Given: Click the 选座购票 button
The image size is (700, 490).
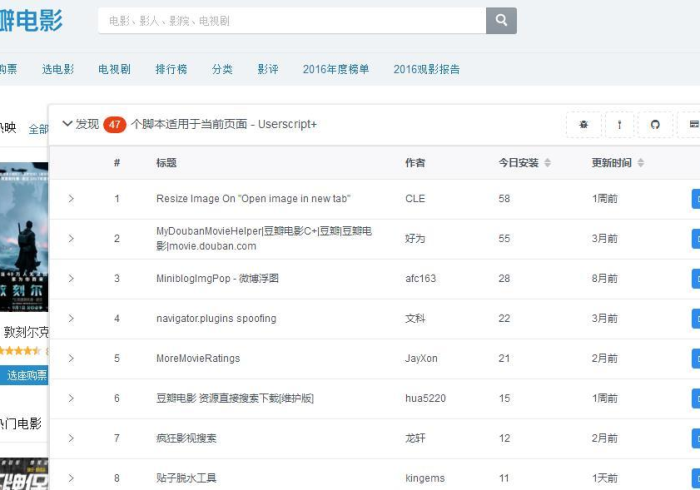Looking at the screenshot, I should pos(24,375).
